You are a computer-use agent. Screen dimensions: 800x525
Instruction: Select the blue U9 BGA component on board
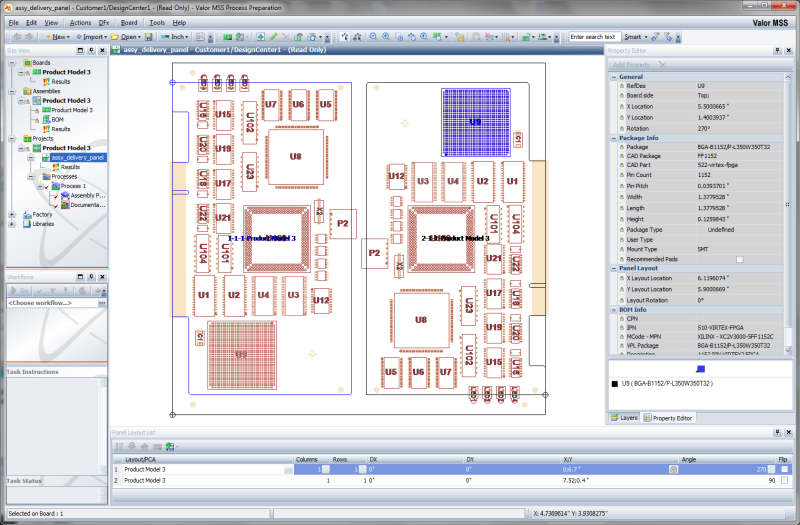point(476,122)
